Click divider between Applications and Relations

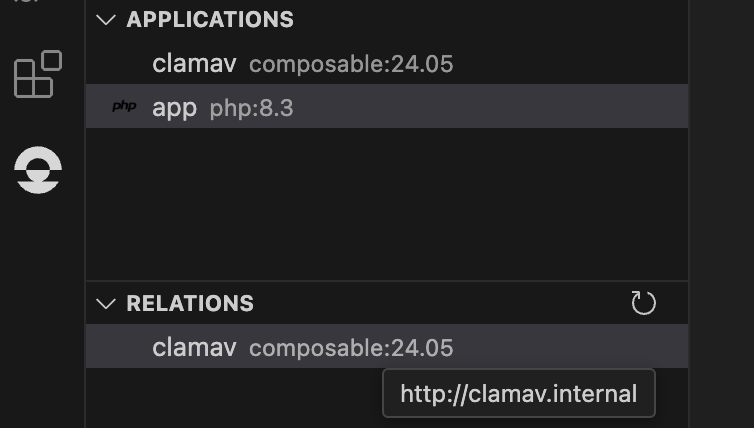coord(387,280)
